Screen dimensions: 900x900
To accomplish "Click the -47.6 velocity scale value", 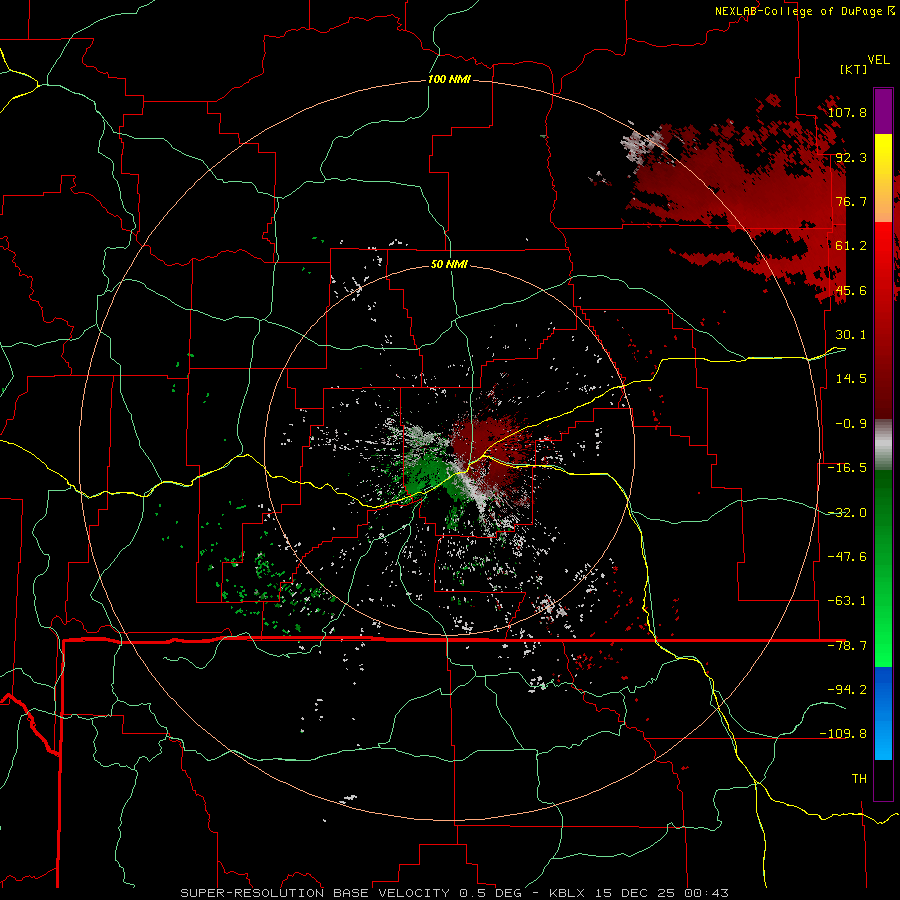I will (x=847, y=557).
